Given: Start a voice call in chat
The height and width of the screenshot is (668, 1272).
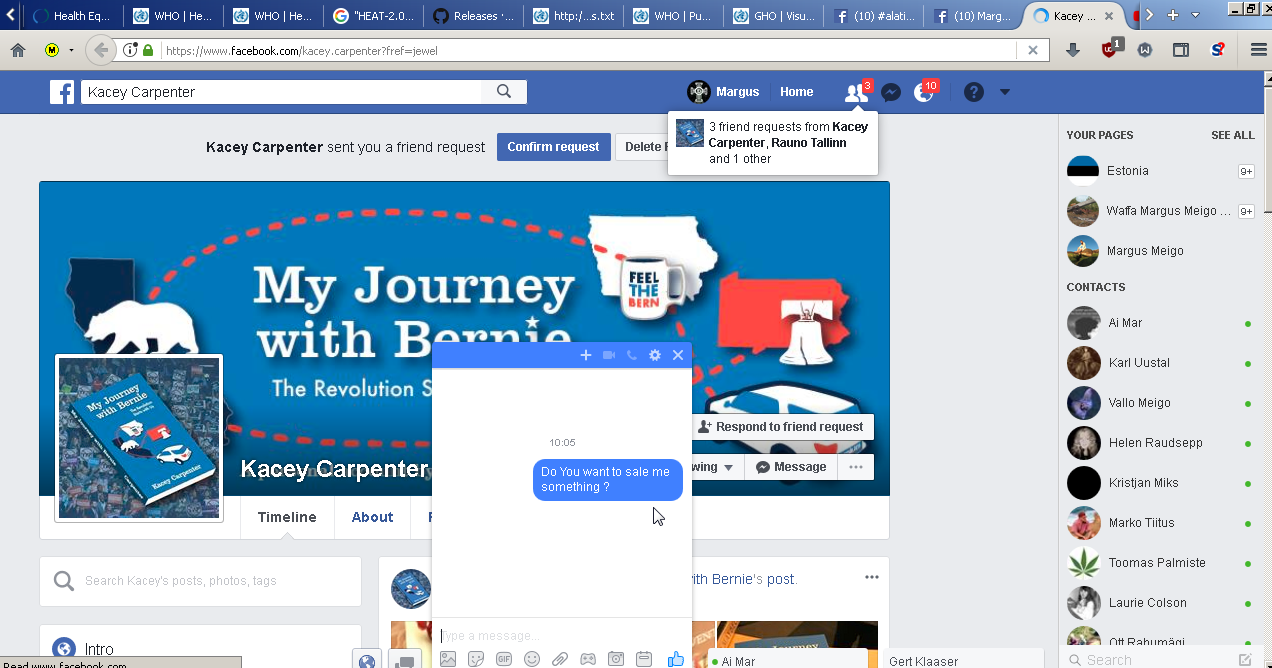Looking at the screenshot, I should click(x=631, y=355).
